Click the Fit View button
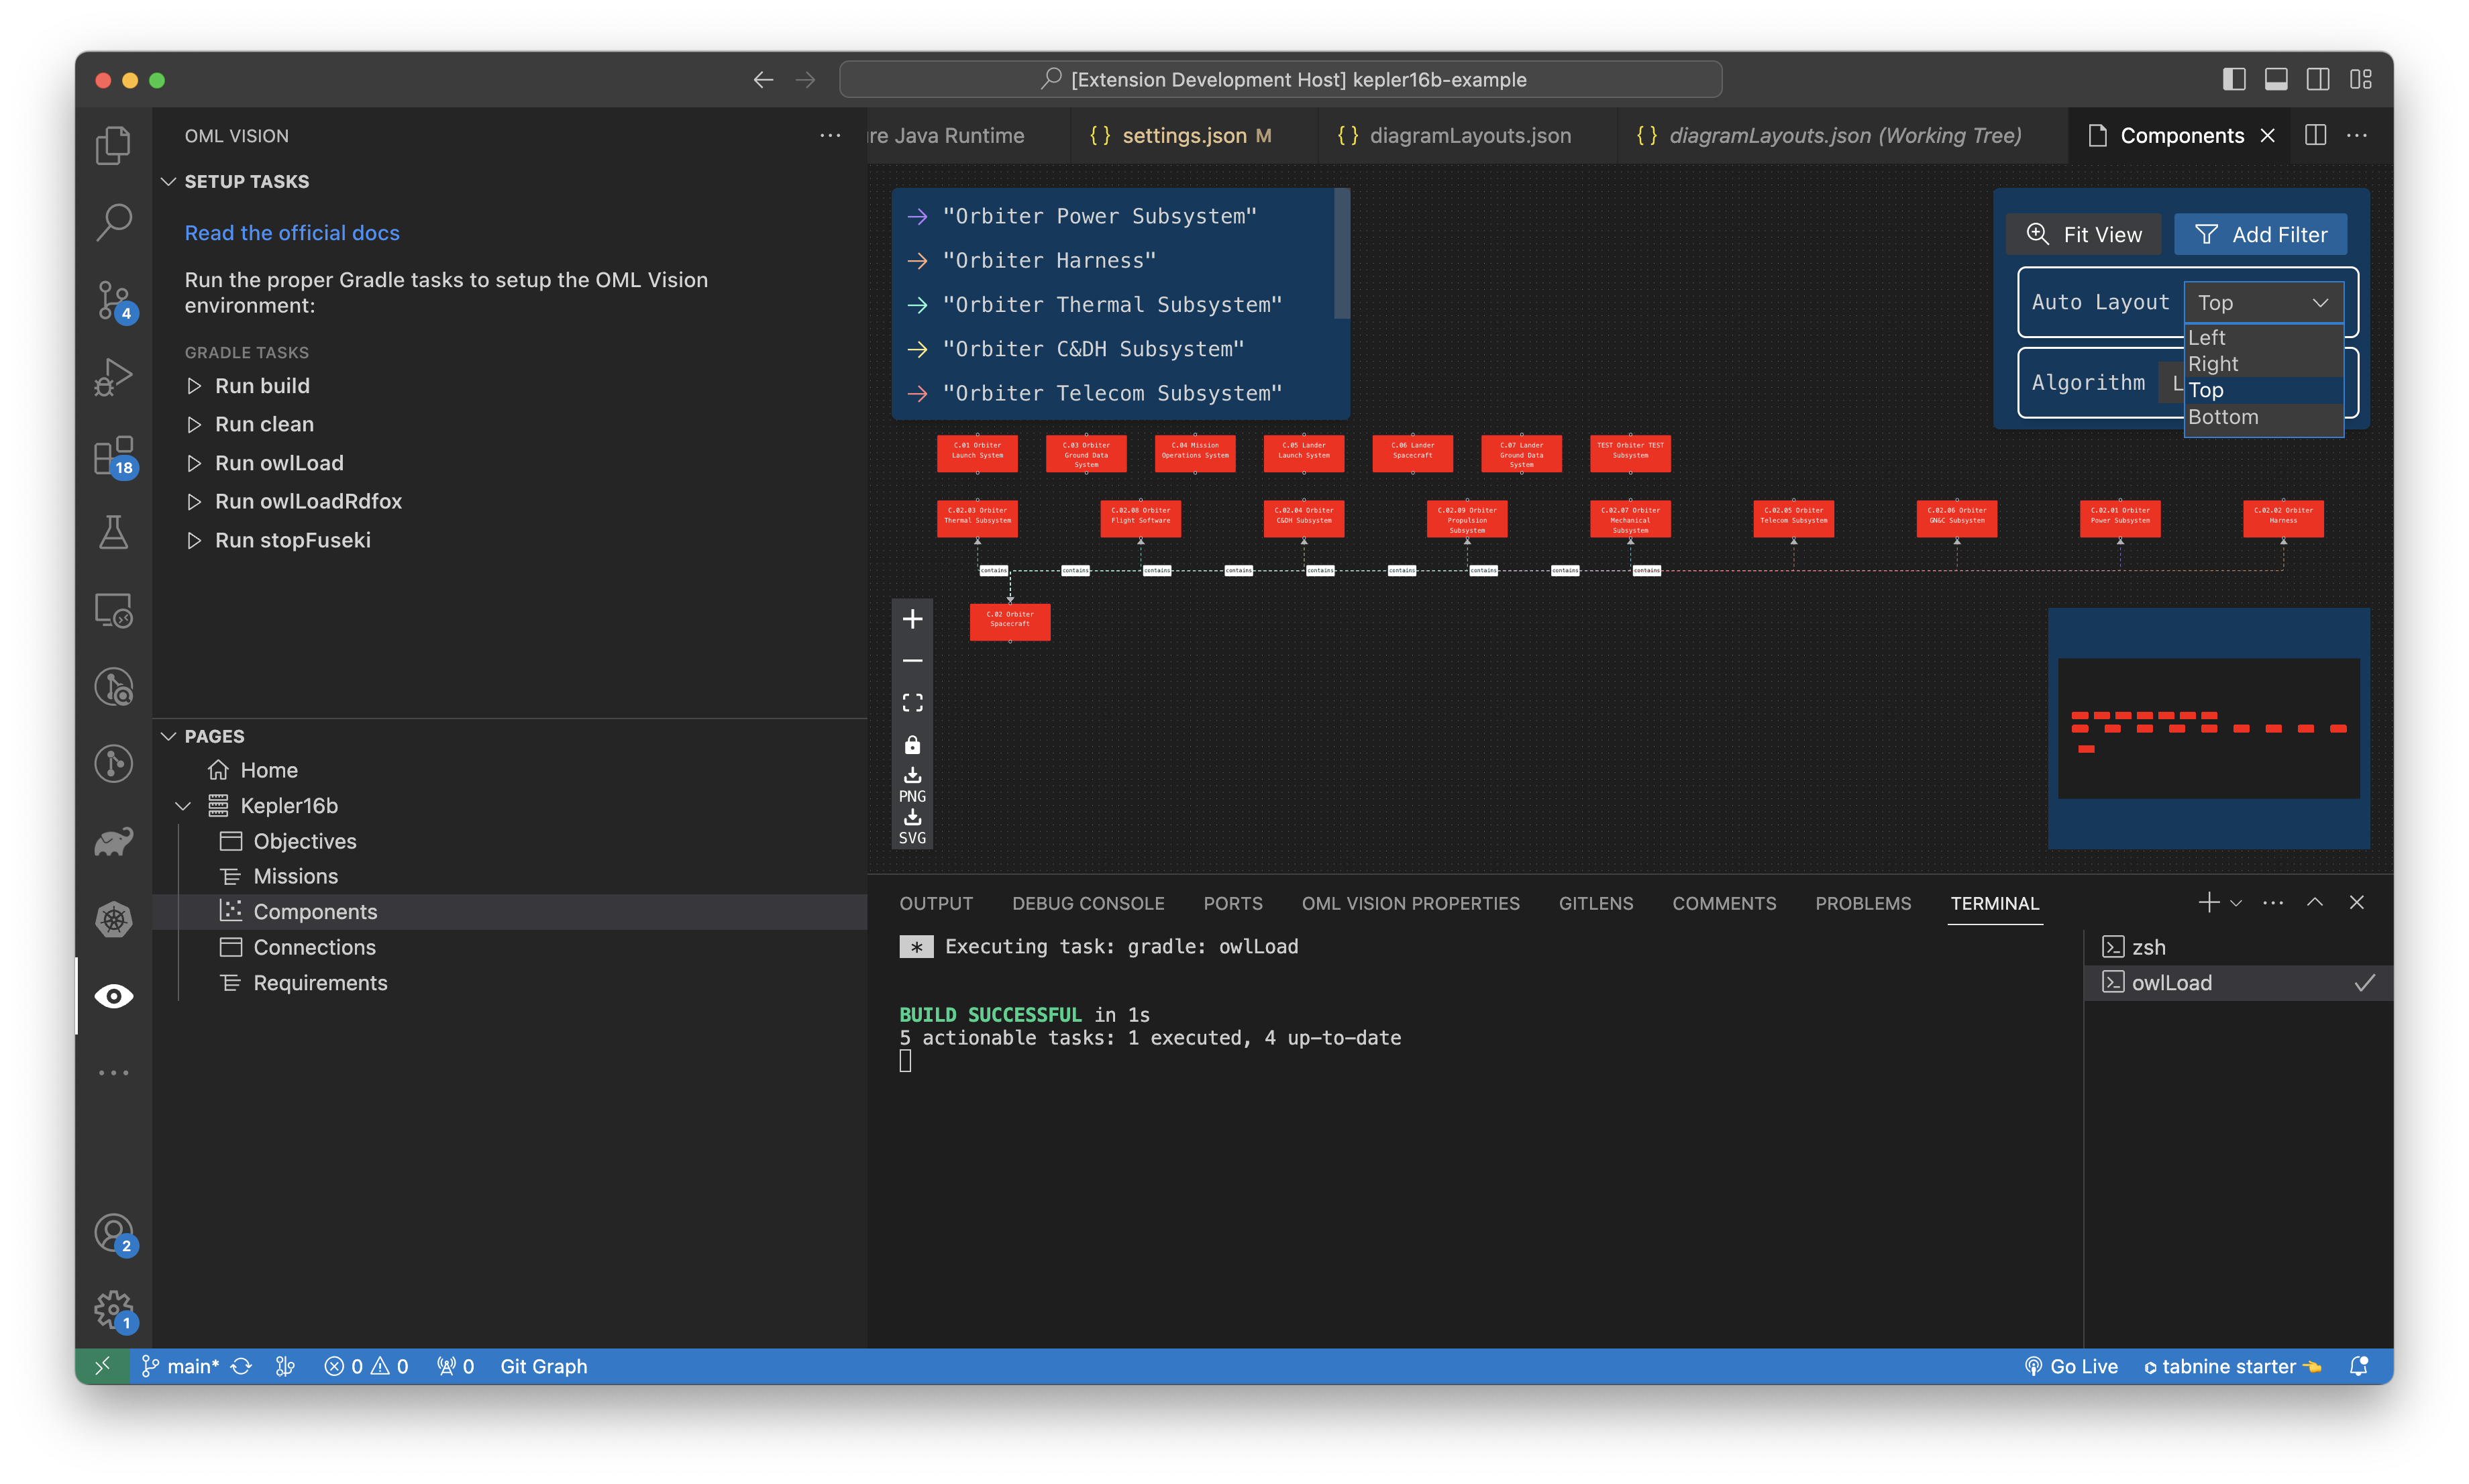Viewport: 2469px width, 1484px height. click(x=2084, y=234)
